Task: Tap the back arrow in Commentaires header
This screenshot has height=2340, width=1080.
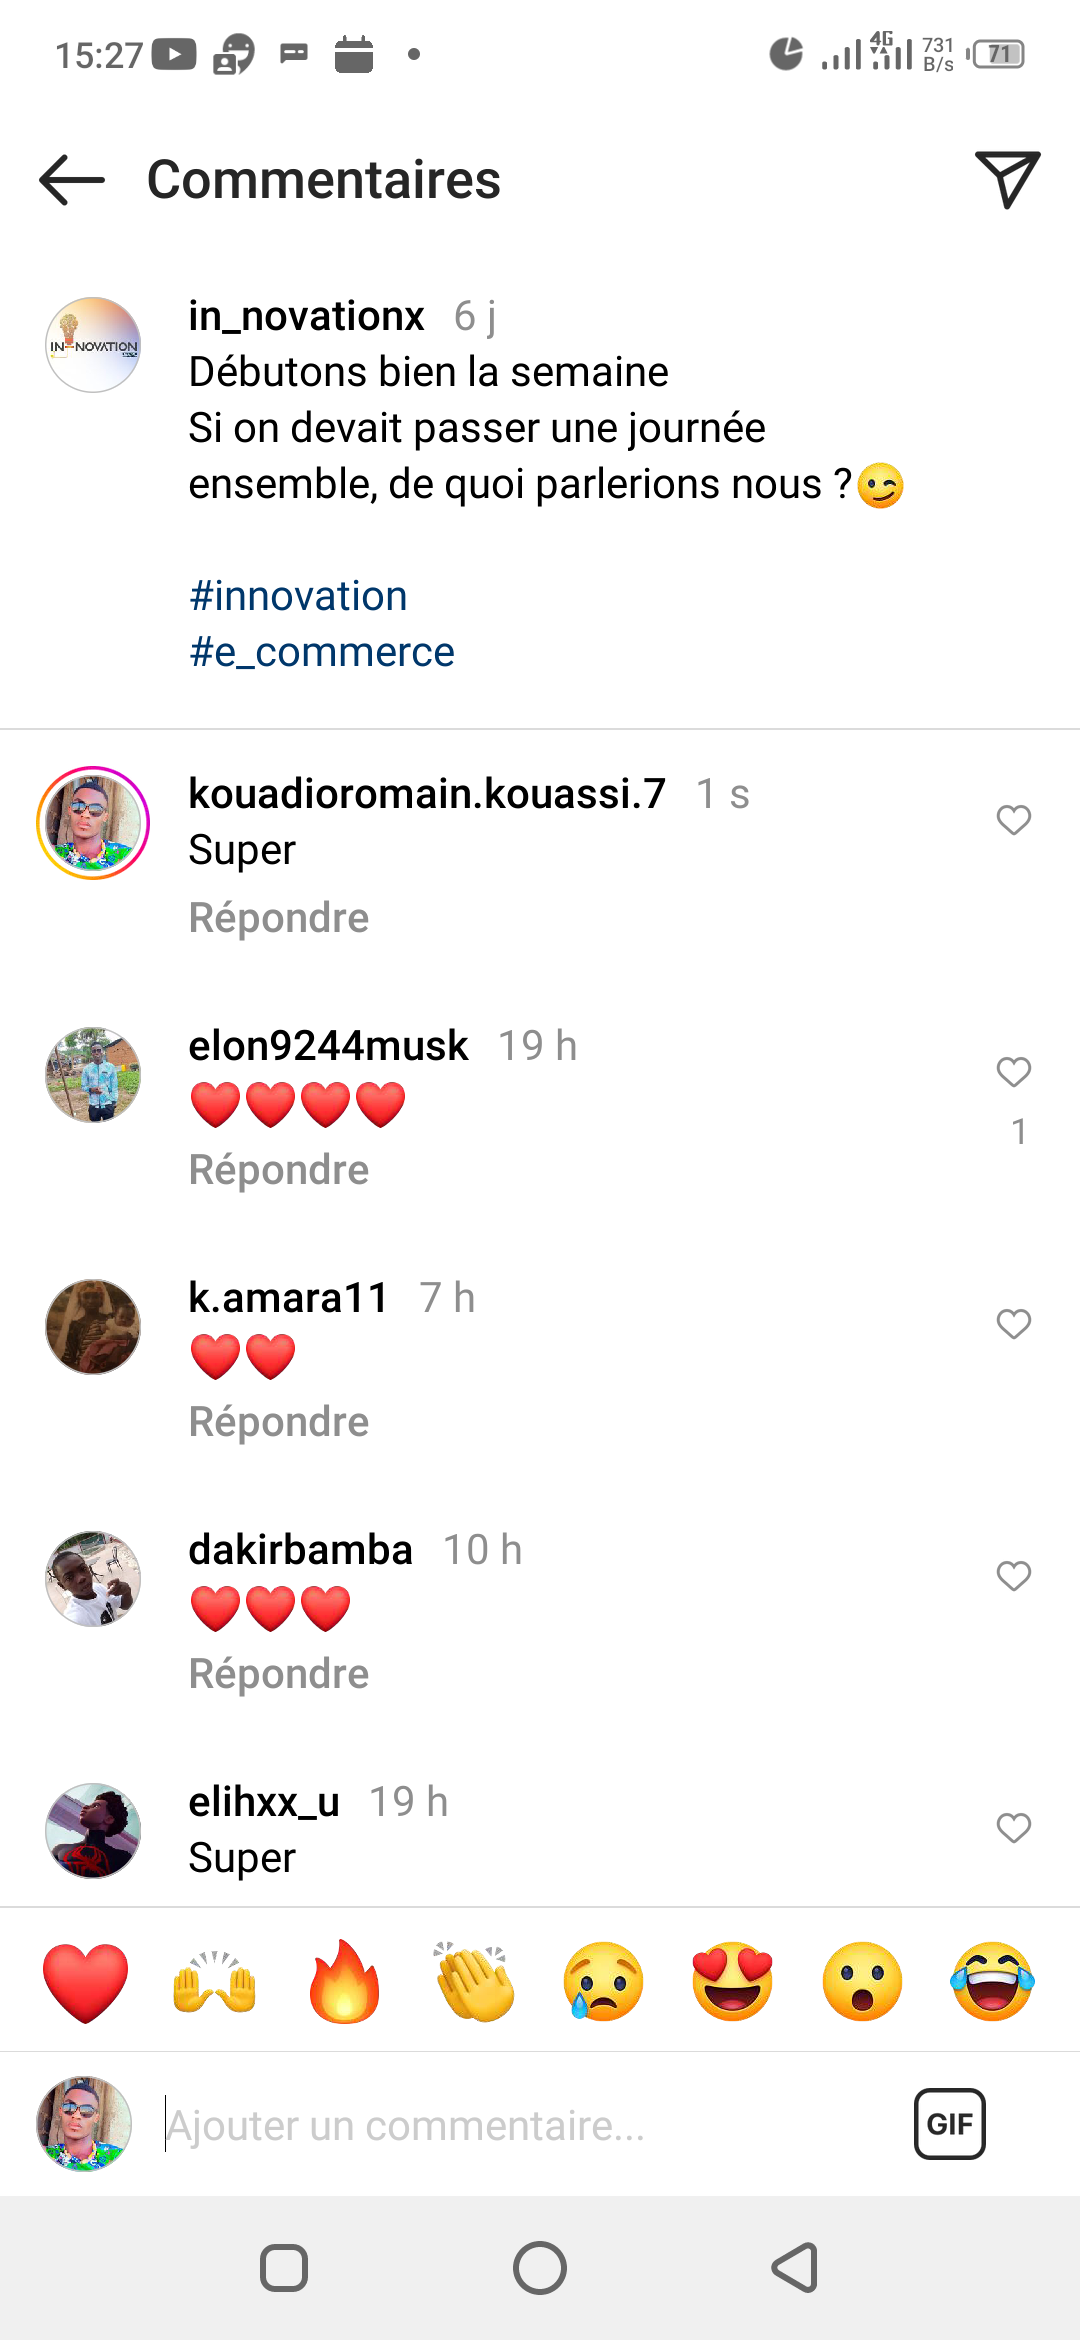Action: (72, 180)
